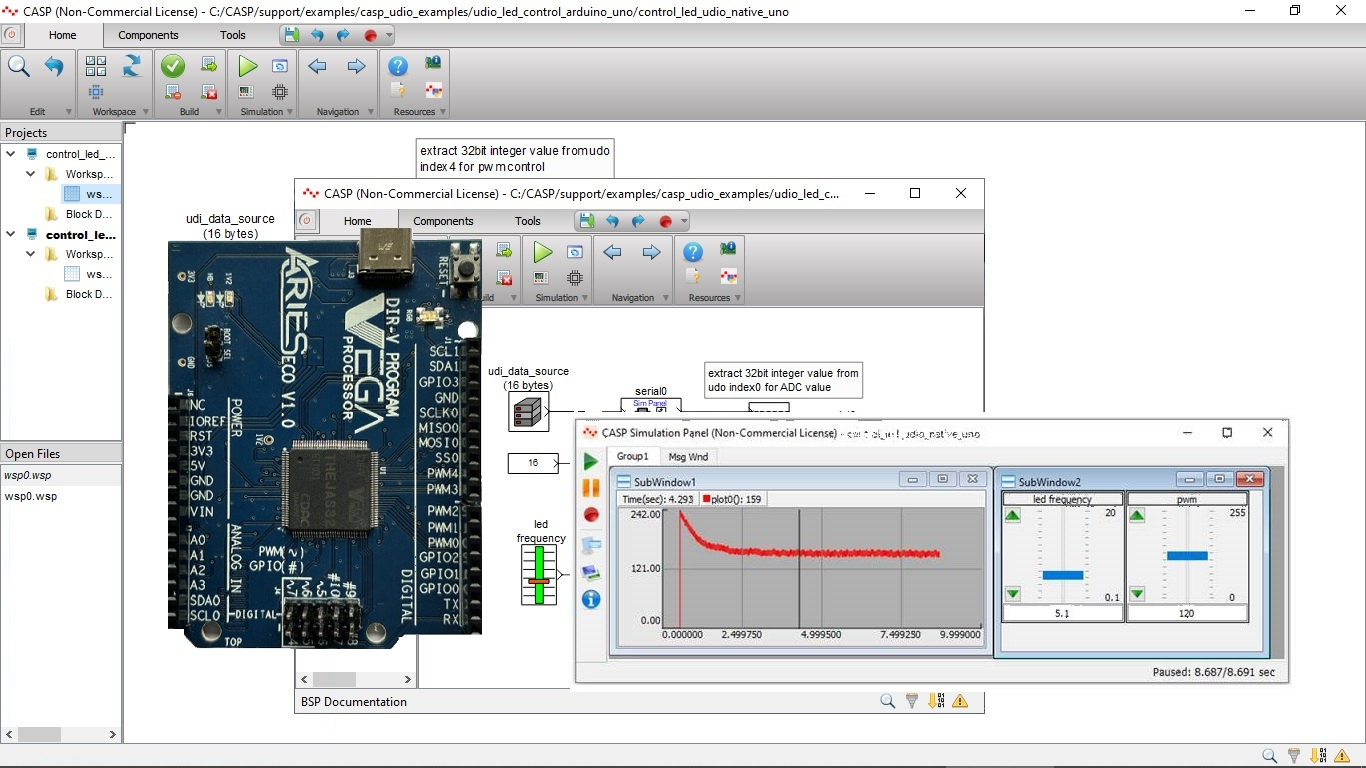Click the led frequency blue slider handle
Screen dimensions: 1366x768
point(1063,575)
